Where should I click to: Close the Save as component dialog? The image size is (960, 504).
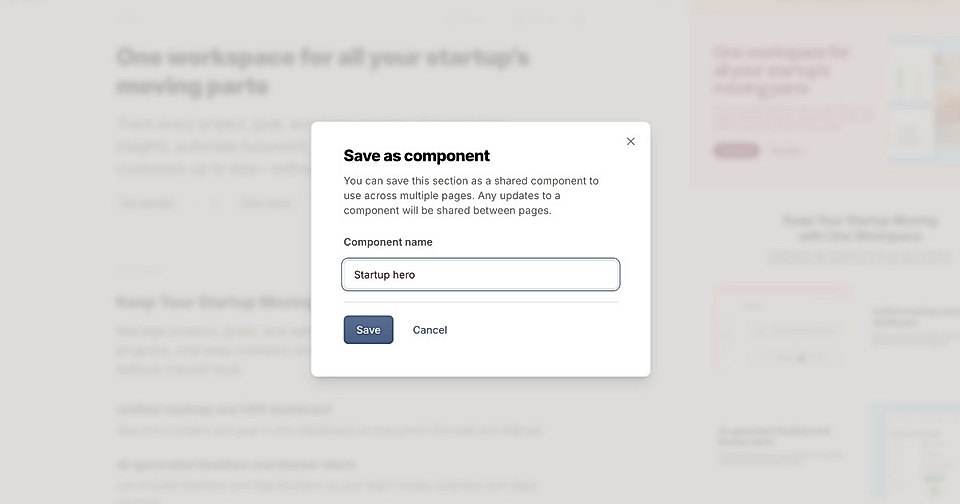(630, 141)
